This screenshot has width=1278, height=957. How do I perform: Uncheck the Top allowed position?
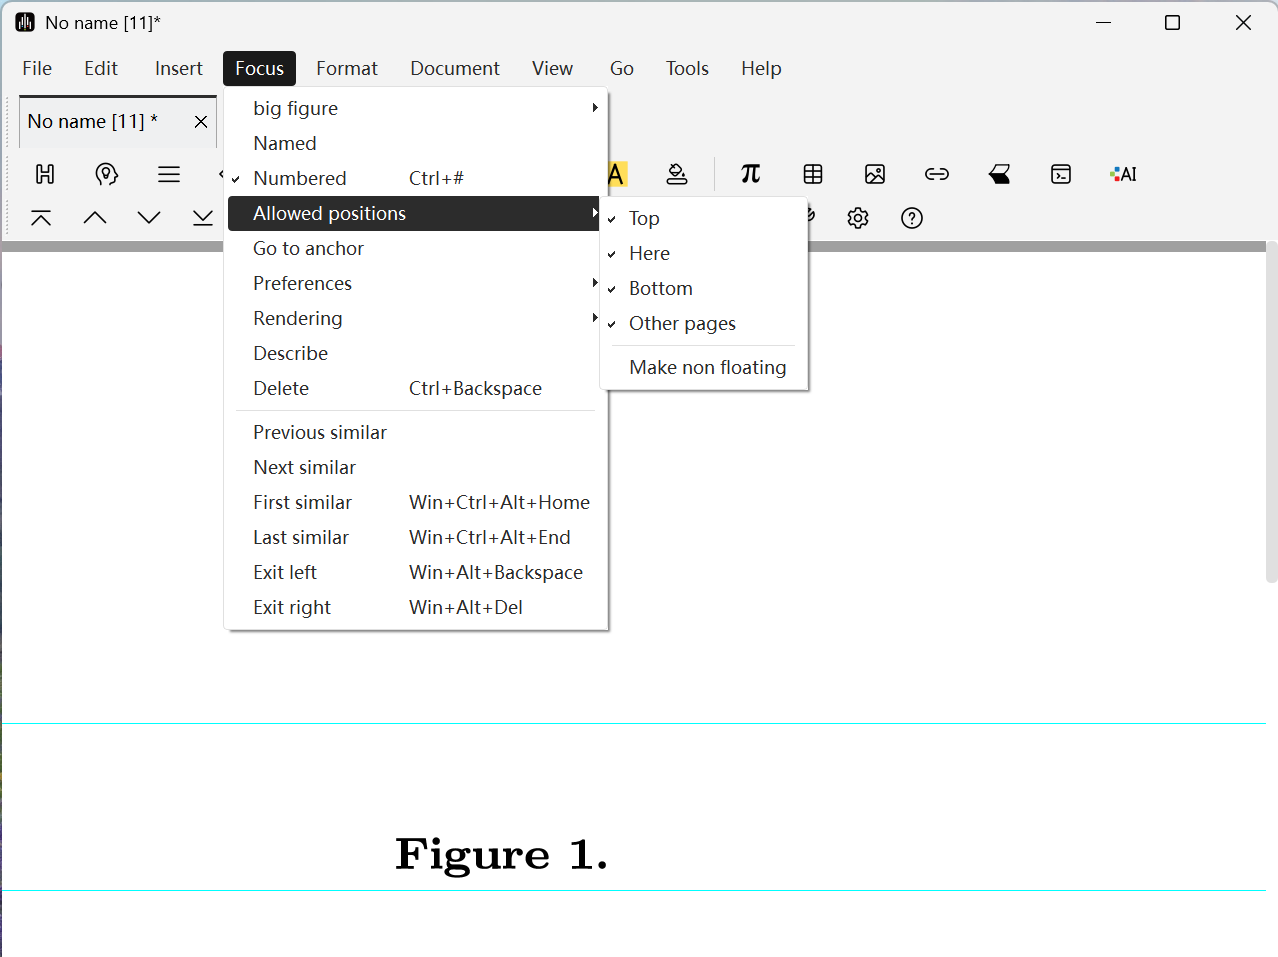644,218
